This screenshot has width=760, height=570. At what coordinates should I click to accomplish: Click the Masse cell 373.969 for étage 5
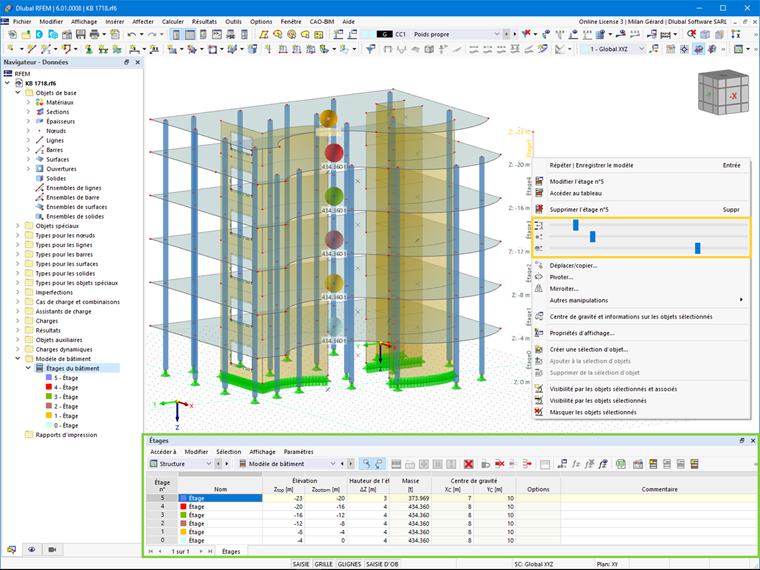(x=411, y=498)
